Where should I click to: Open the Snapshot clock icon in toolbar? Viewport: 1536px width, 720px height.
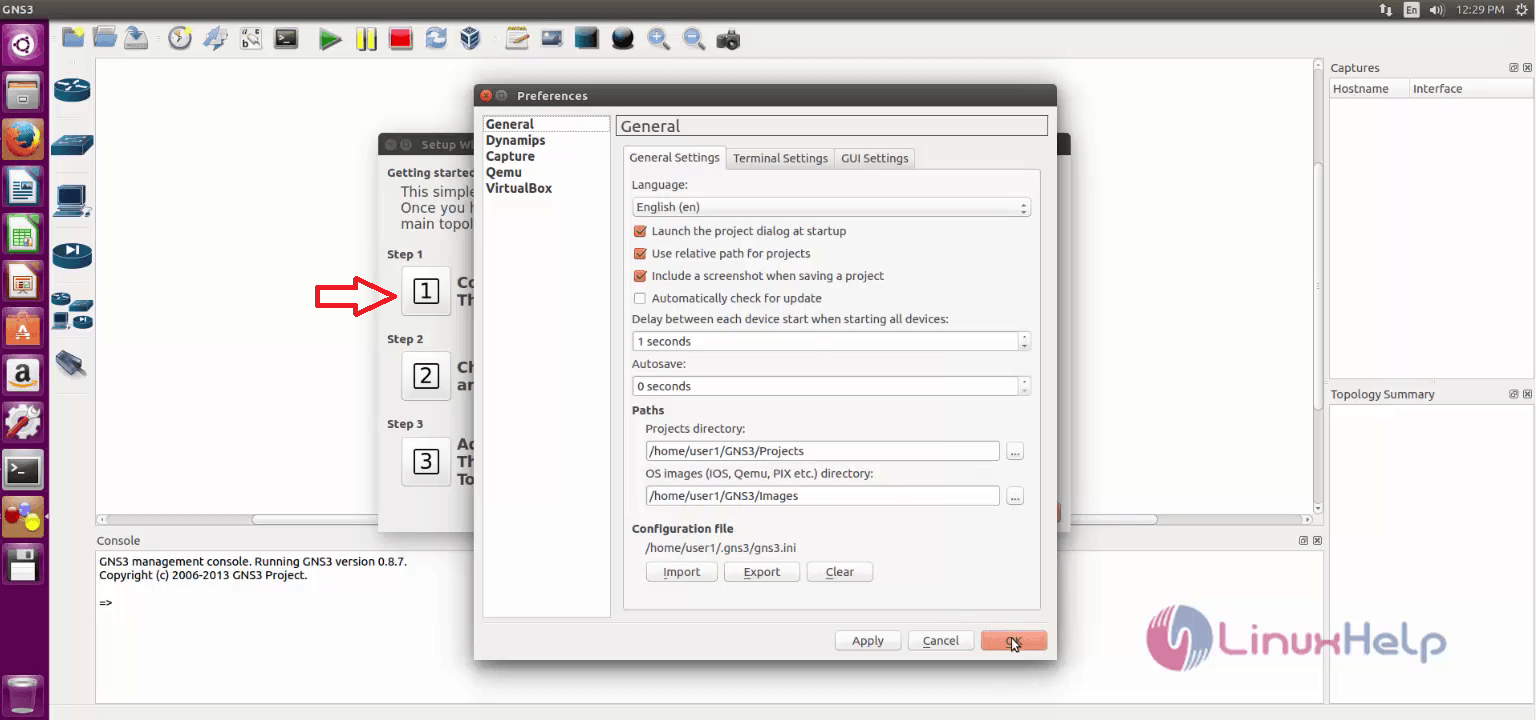pos(180,39)
